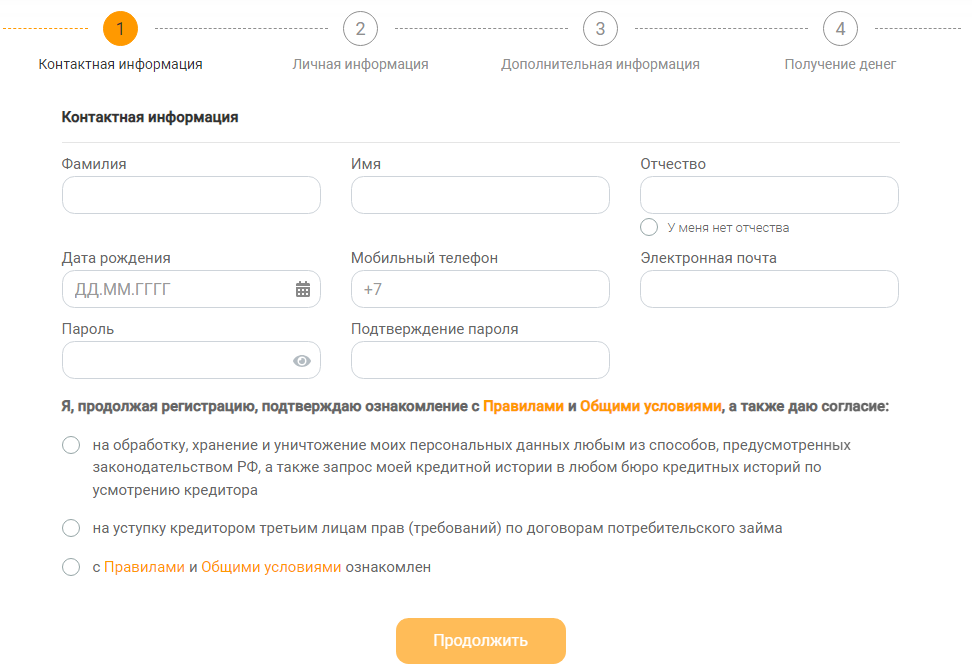Click the 'Продолжить' button

pos(480,640)
